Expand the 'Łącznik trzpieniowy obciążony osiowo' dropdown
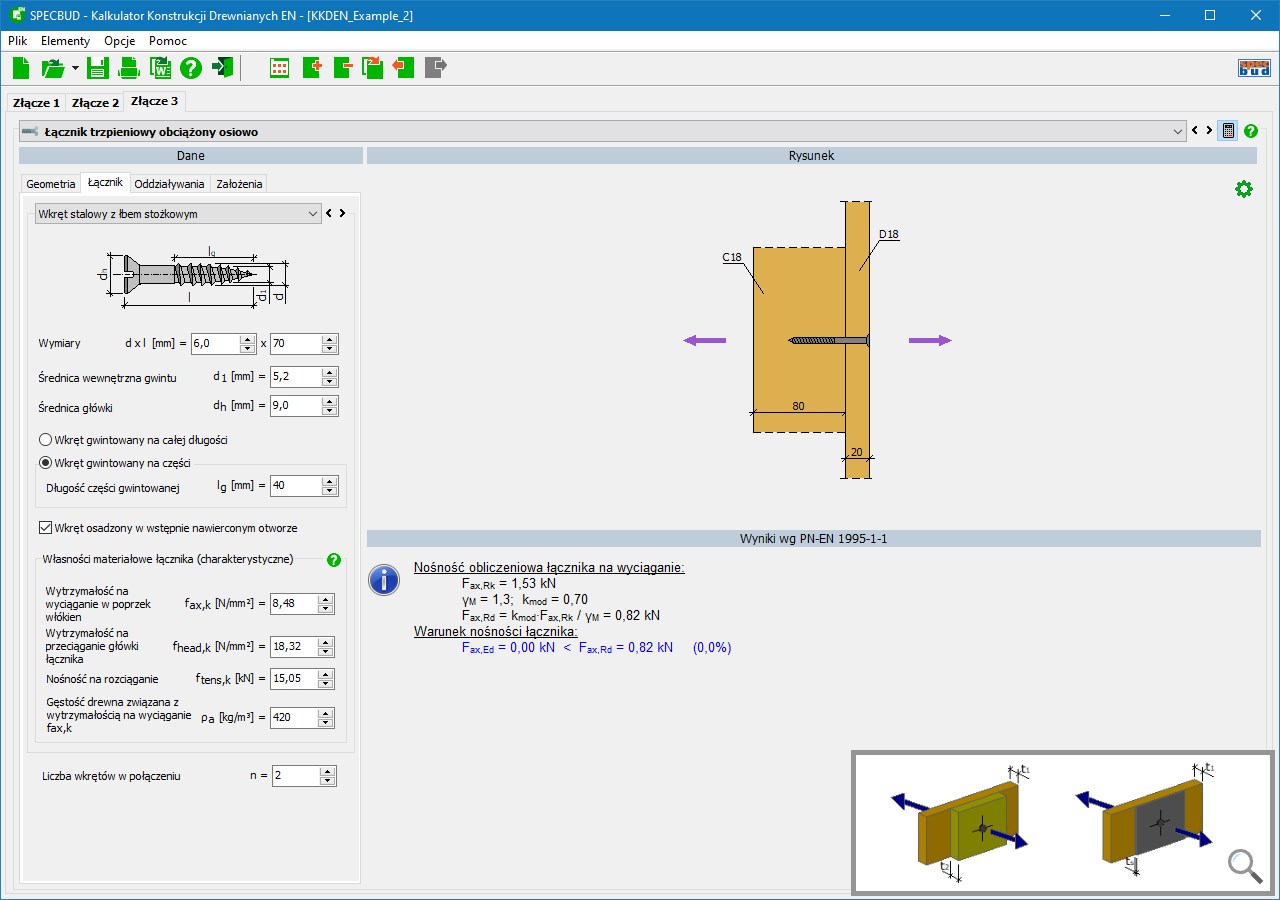This screenshot has height=900, width=1280. tap(1177, 131)
